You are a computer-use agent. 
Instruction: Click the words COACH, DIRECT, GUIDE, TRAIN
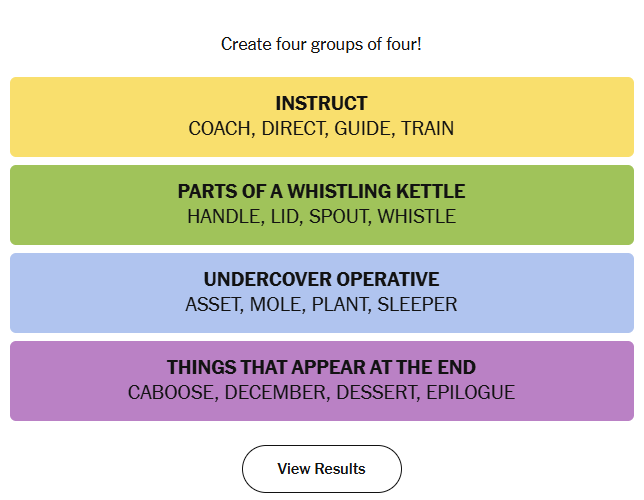[x=321, y=129]
